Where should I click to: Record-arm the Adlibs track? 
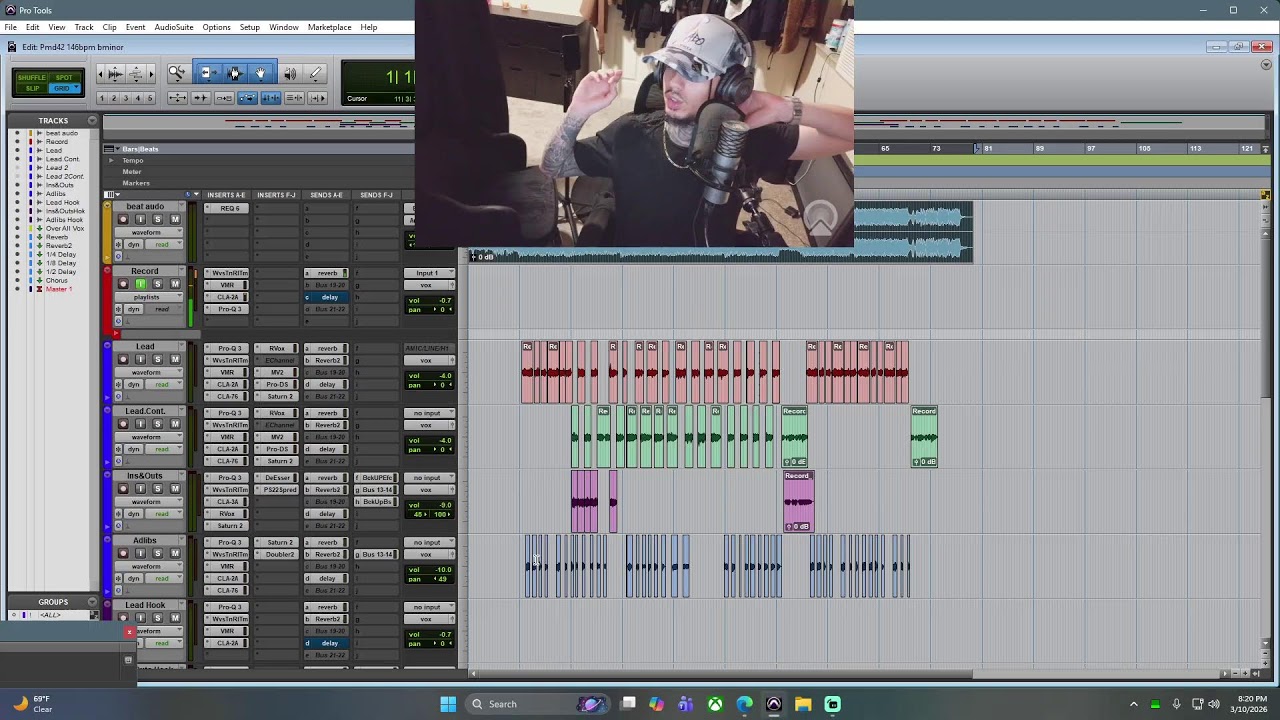pyautogui.click(x=123, y=554)
